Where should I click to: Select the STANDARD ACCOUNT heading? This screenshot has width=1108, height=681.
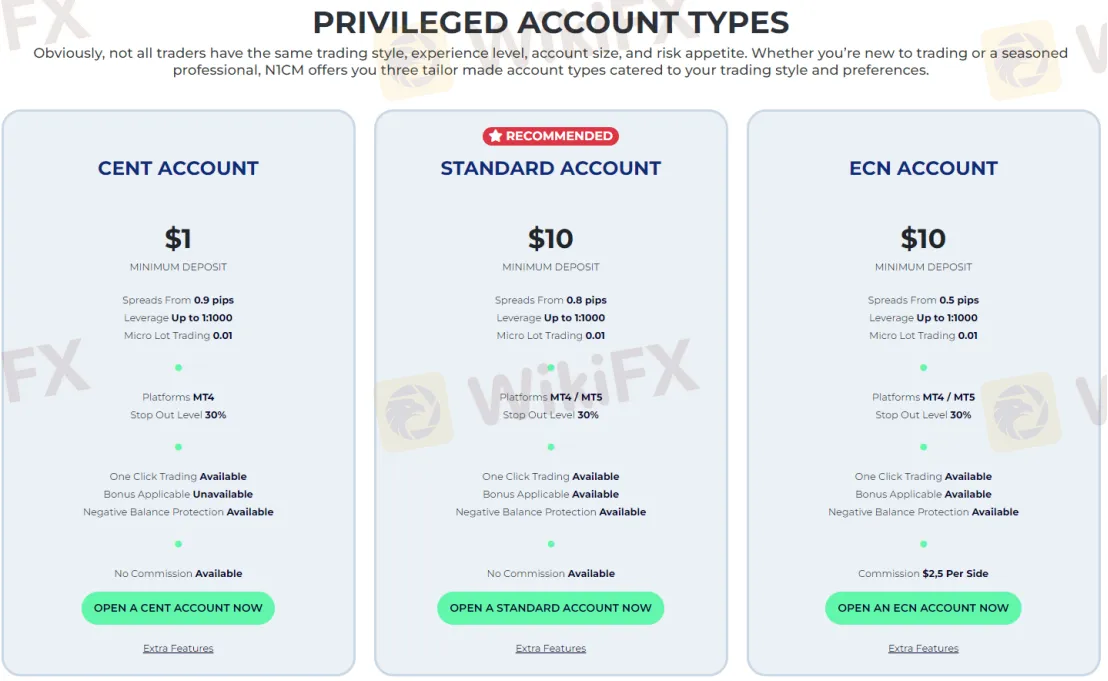click(x=550, y=168)
